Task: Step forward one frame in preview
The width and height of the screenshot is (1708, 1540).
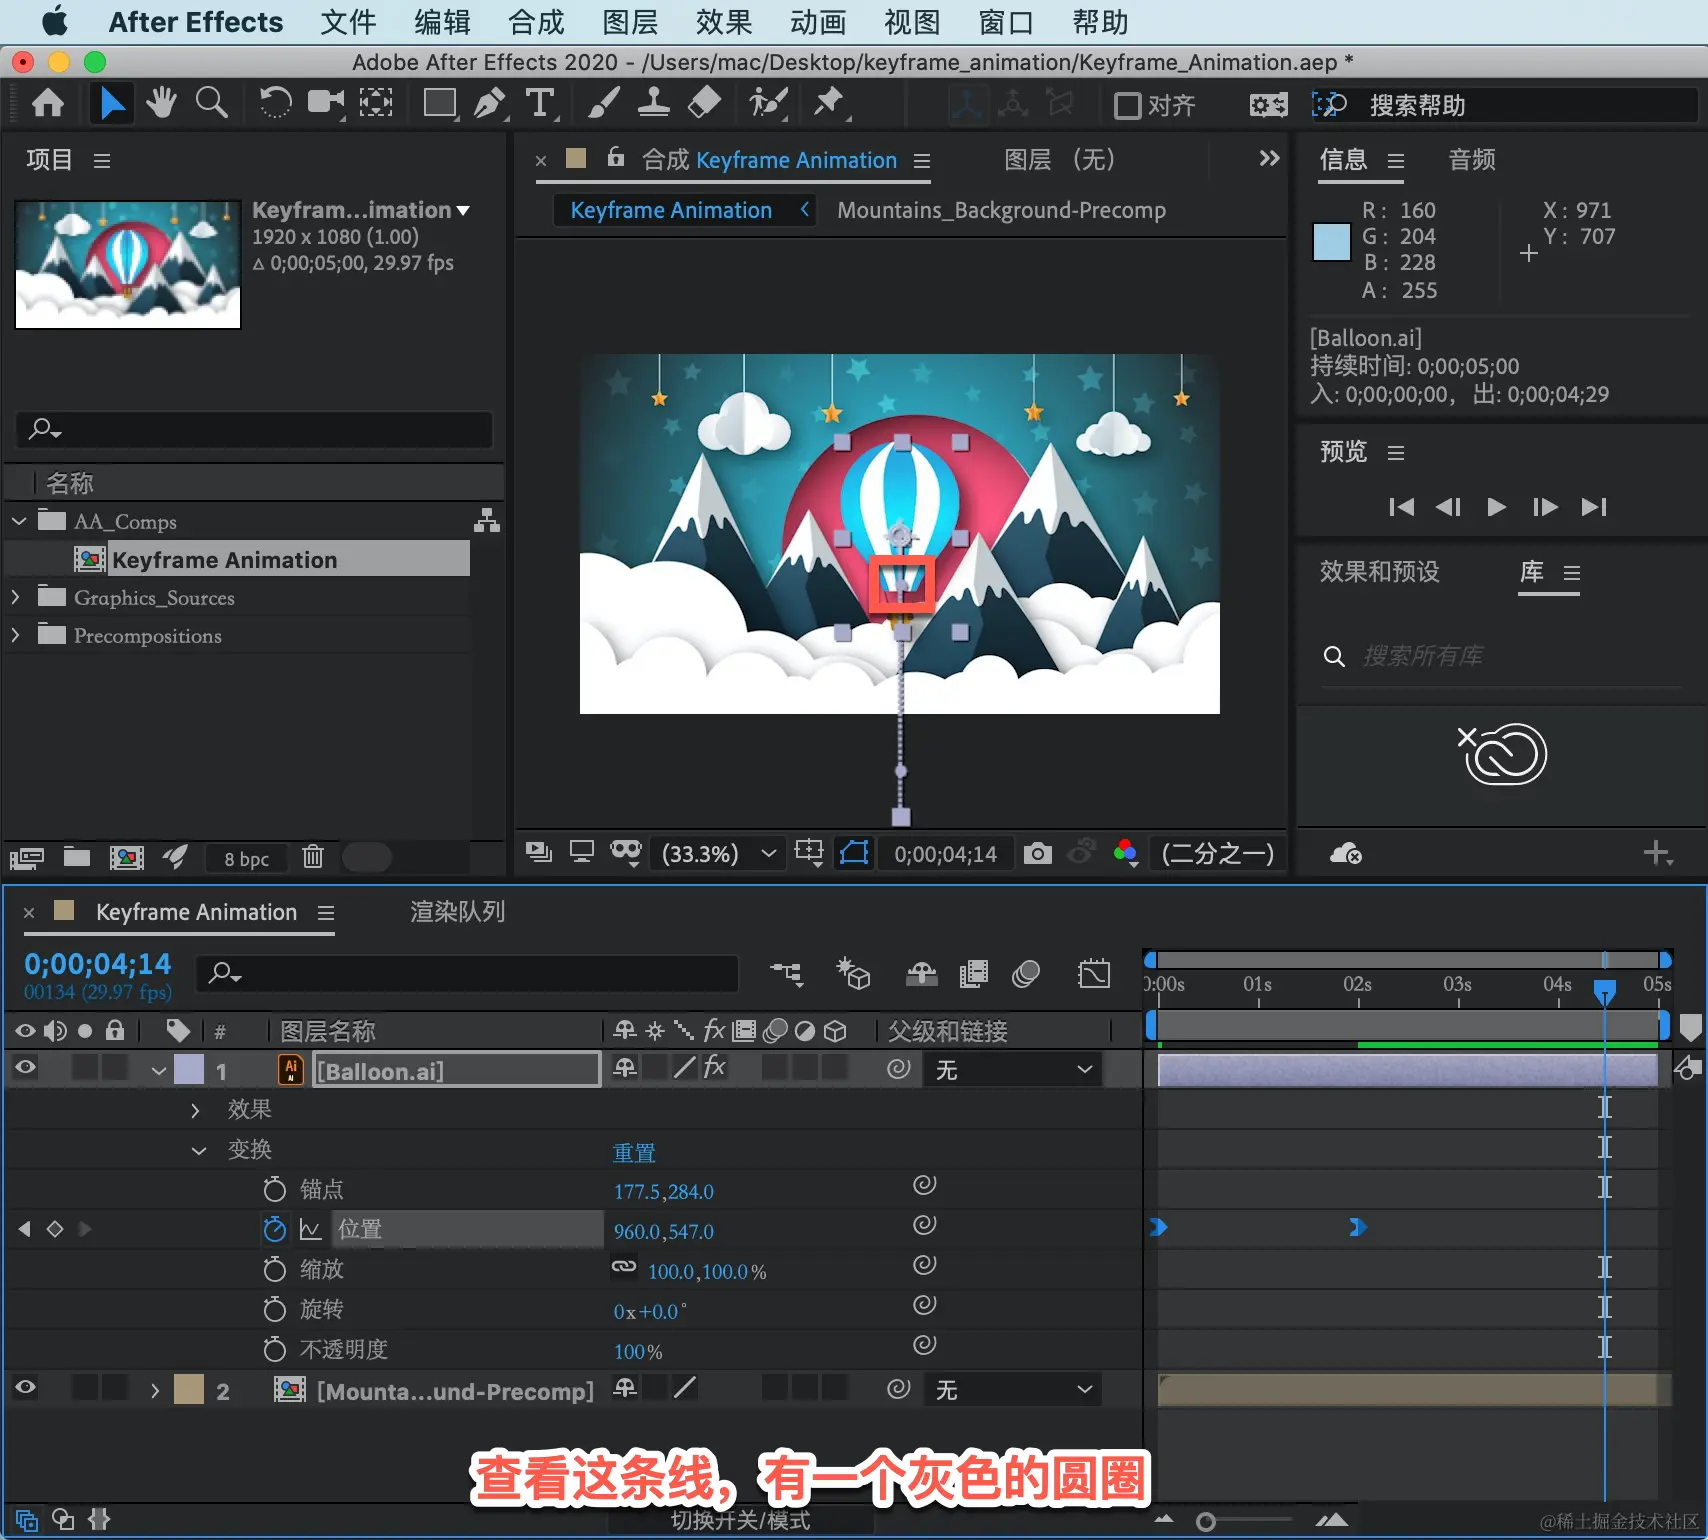Action: tap(1545, 507)
